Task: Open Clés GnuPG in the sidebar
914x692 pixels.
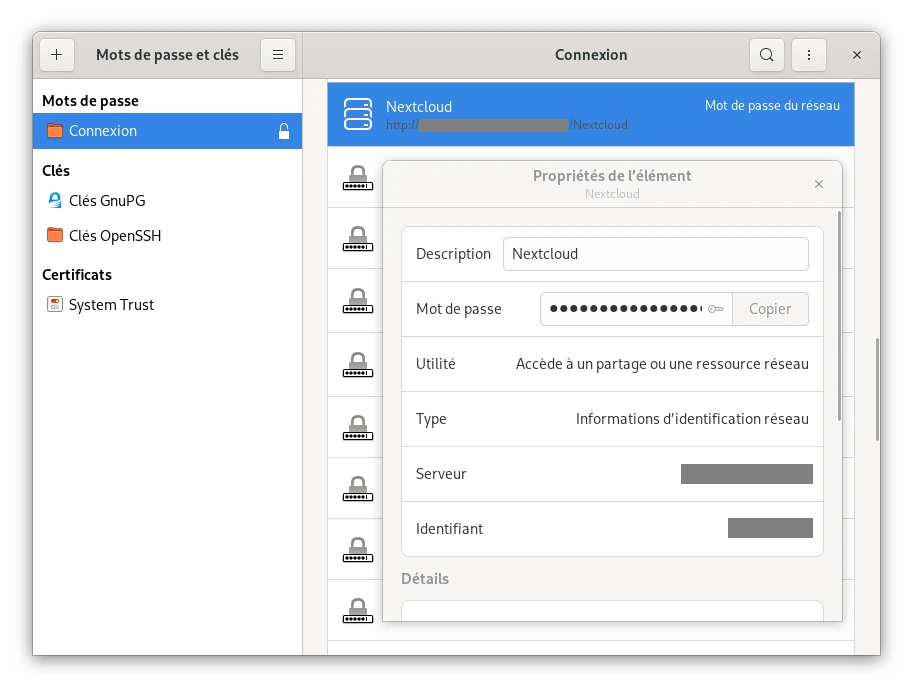Action: [167, 201]
